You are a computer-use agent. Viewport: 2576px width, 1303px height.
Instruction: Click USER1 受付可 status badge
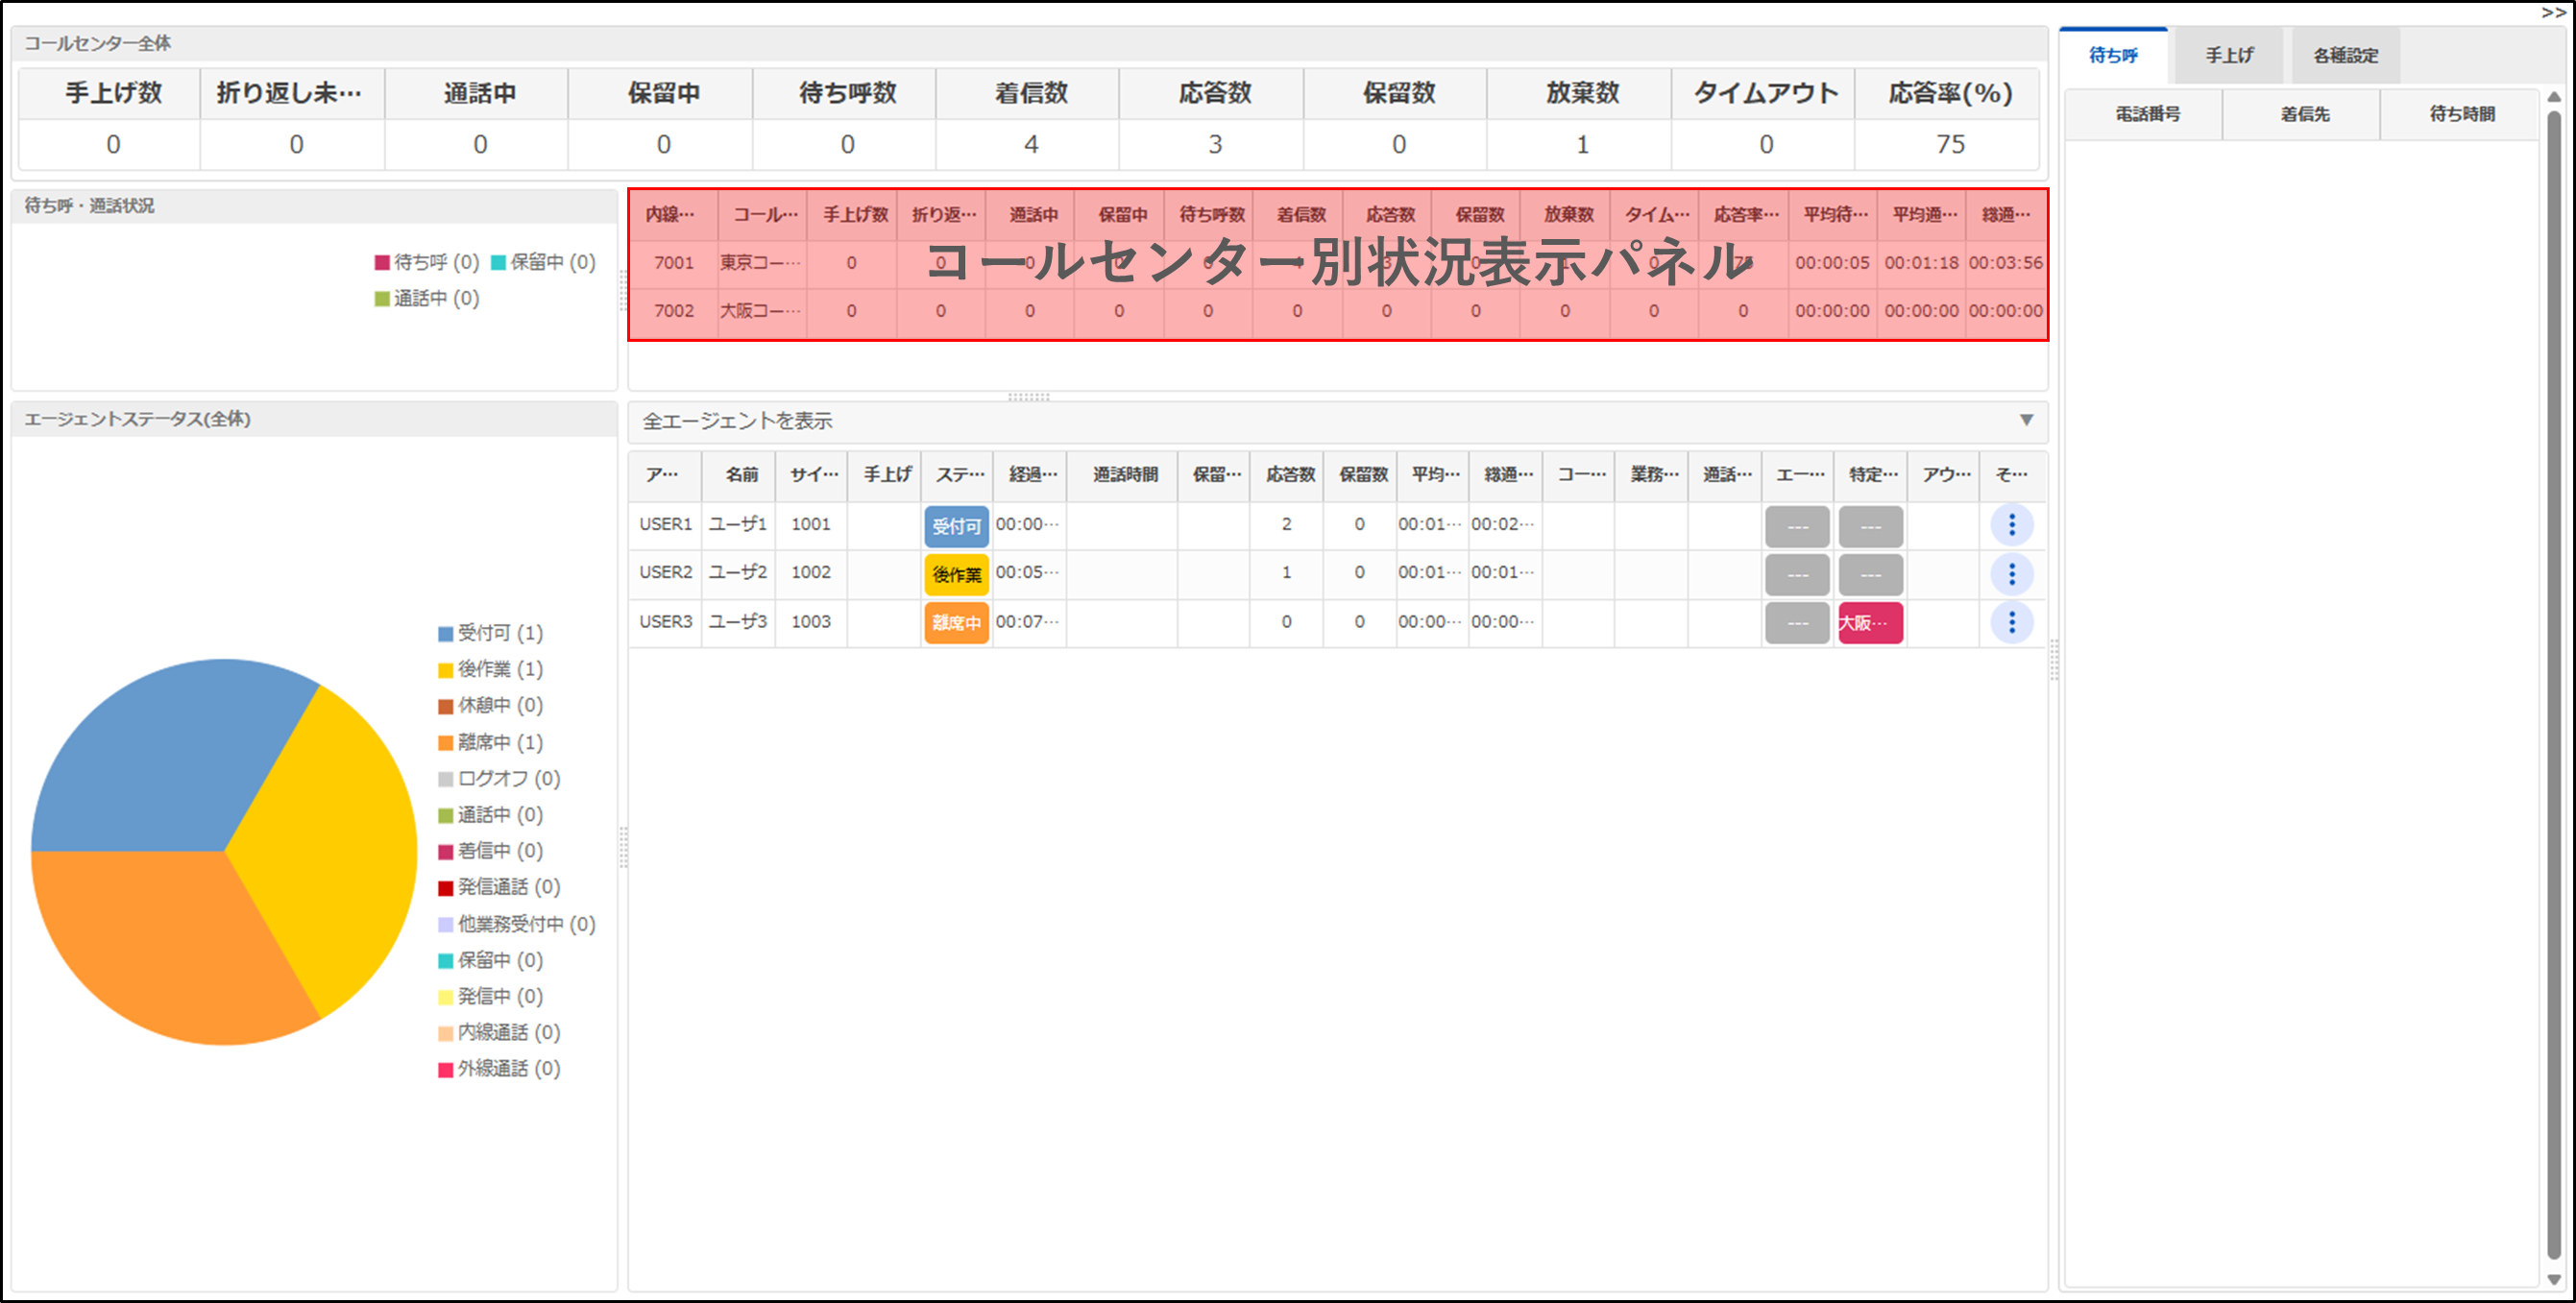[x=956, y=526]
